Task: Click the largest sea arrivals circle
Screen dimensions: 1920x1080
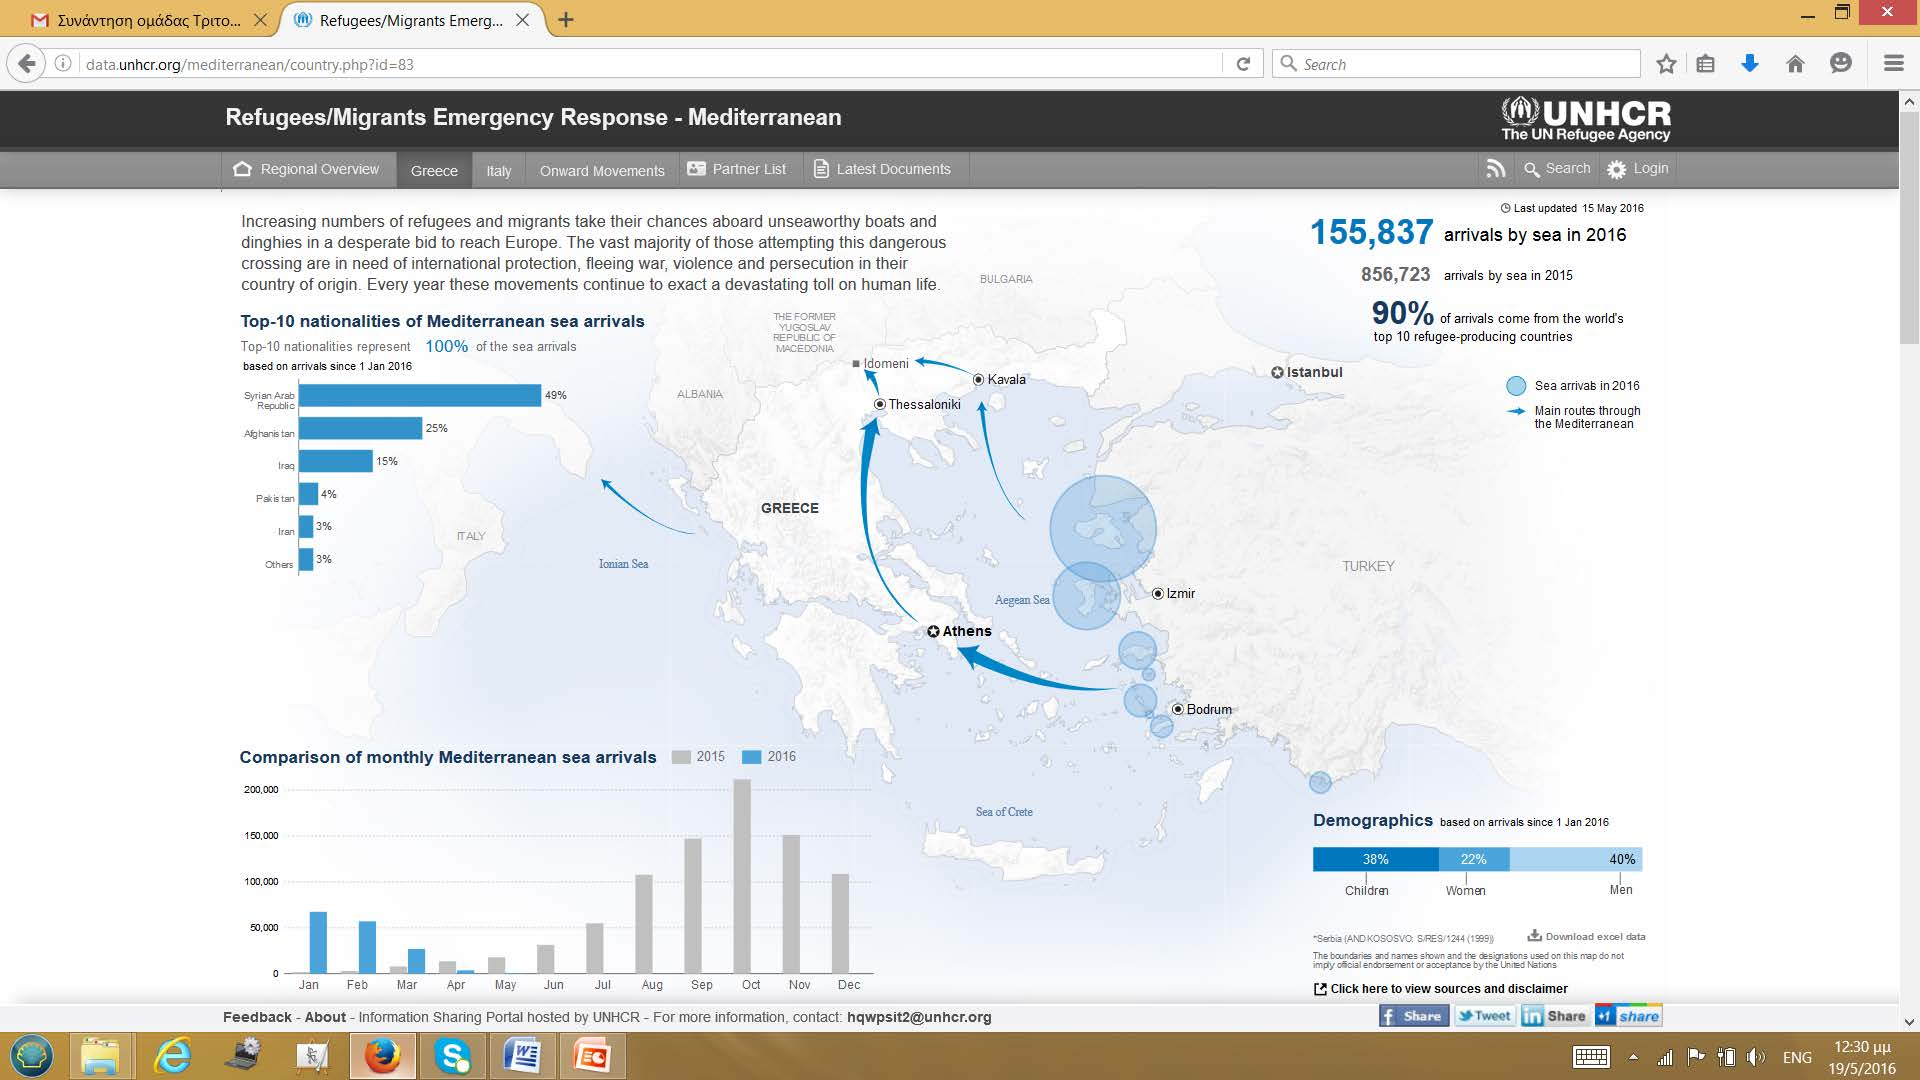Action: [x=1103, y=528]
